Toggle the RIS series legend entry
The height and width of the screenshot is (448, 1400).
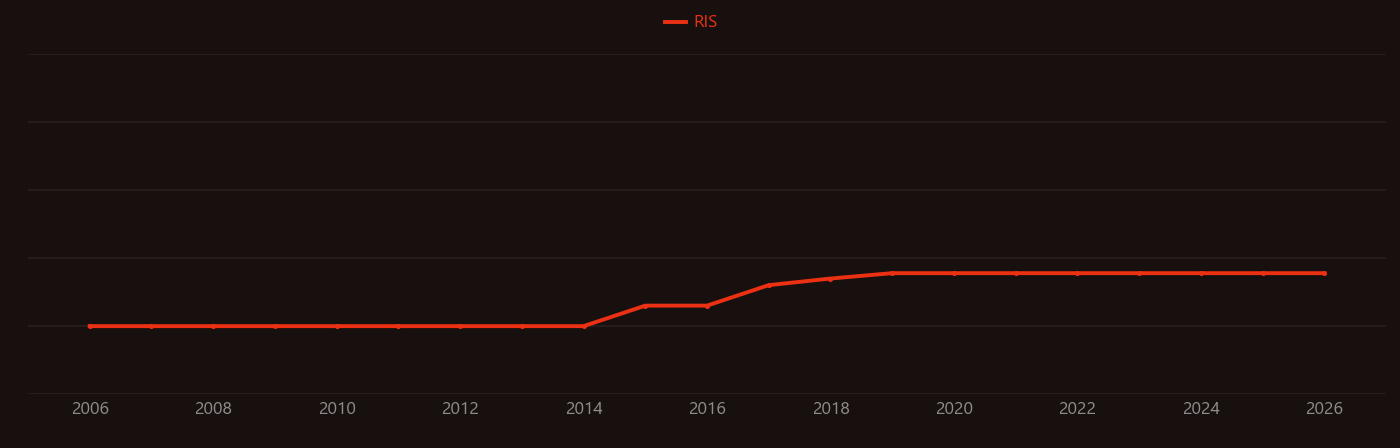tap(691, 22)
